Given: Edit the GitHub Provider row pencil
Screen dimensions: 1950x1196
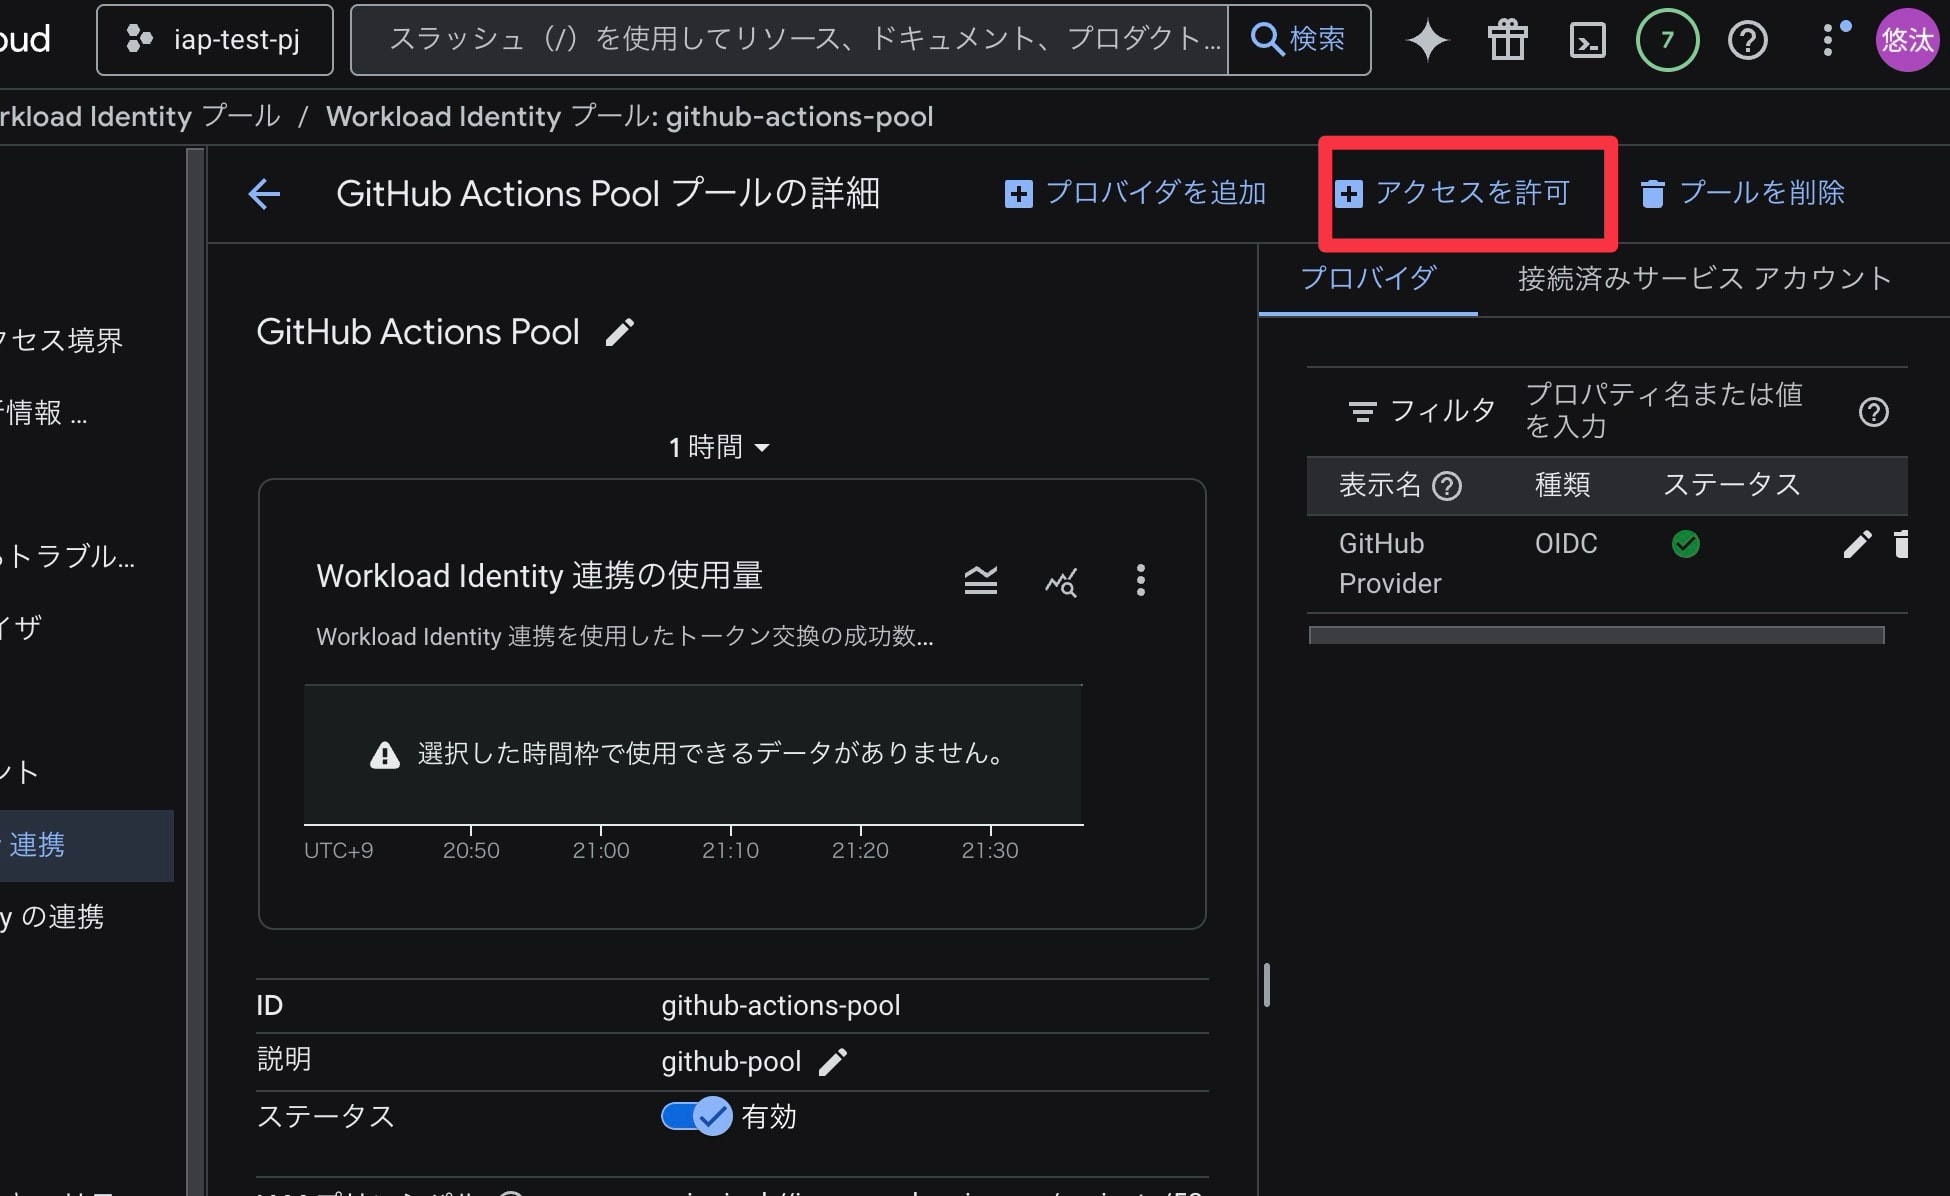Looking at the screenshot, I should click(1857, 544).
